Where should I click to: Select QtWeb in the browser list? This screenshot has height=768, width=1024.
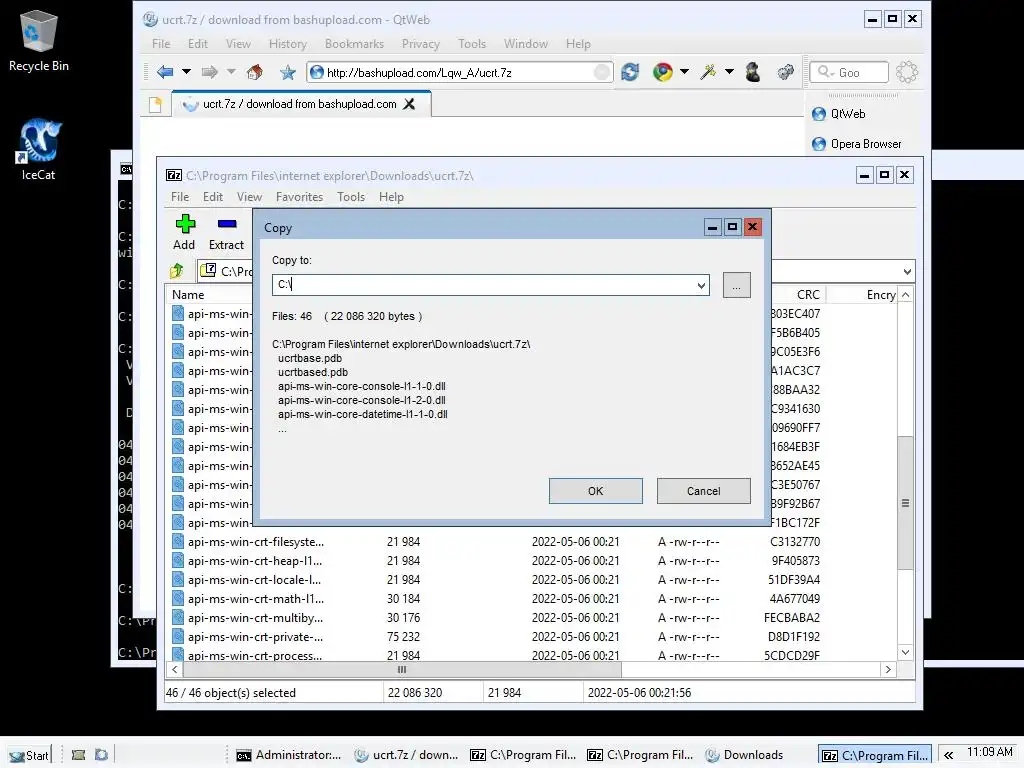point(848,114)
